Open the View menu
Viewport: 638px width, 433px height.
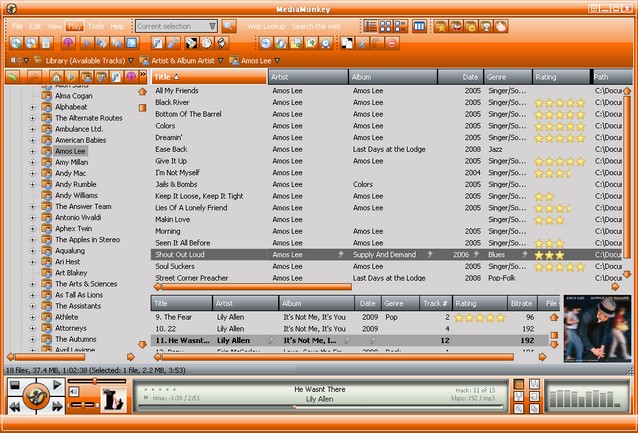click(55, 26)
